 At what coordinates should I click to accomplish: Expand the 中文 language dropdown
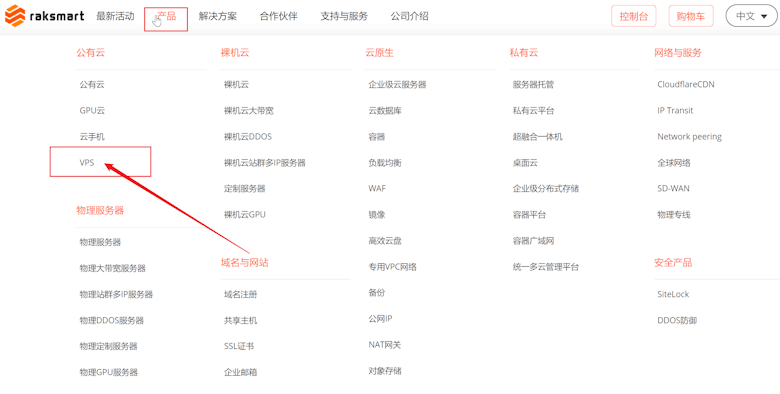[751, 16]
